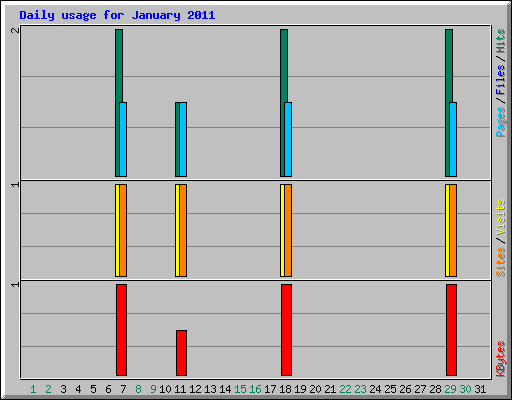The width and height of the screenshot is (512, 400).
Task: Click day 29 orange sites bar
Action: [x=453, y=230]
